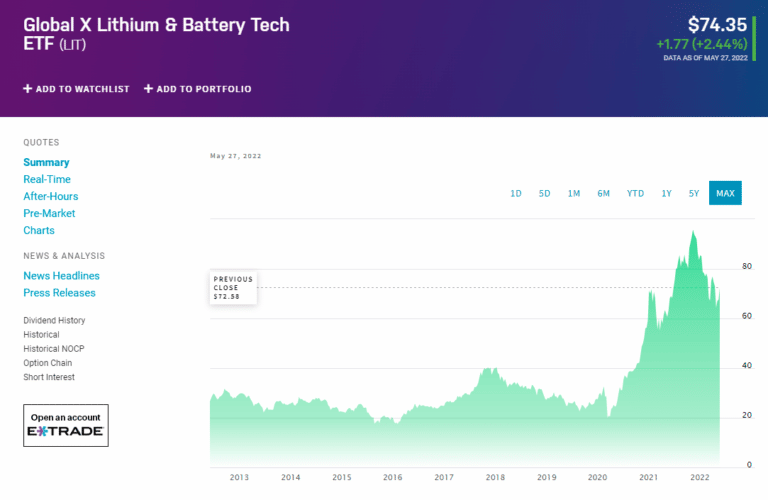The image size is (768, 500).
Task: Choose the 5Y chart range
Action: pyautogui.click(x=694, y=193)
